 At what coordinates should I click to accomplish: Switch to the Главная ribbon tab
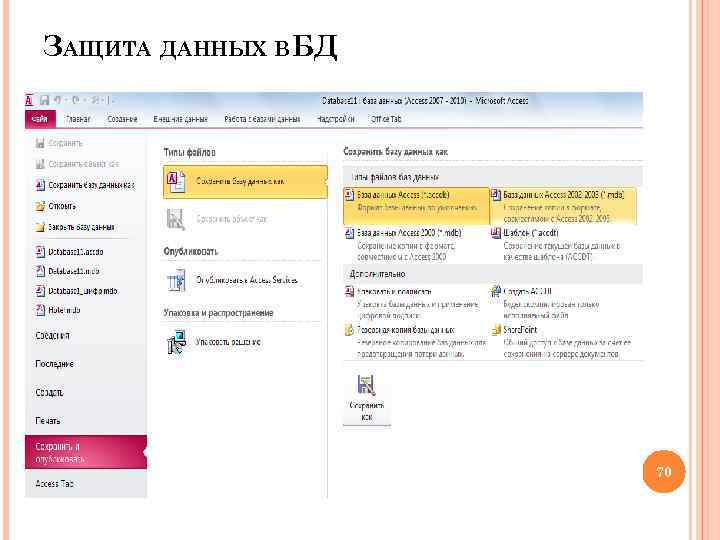coord(78,119)
